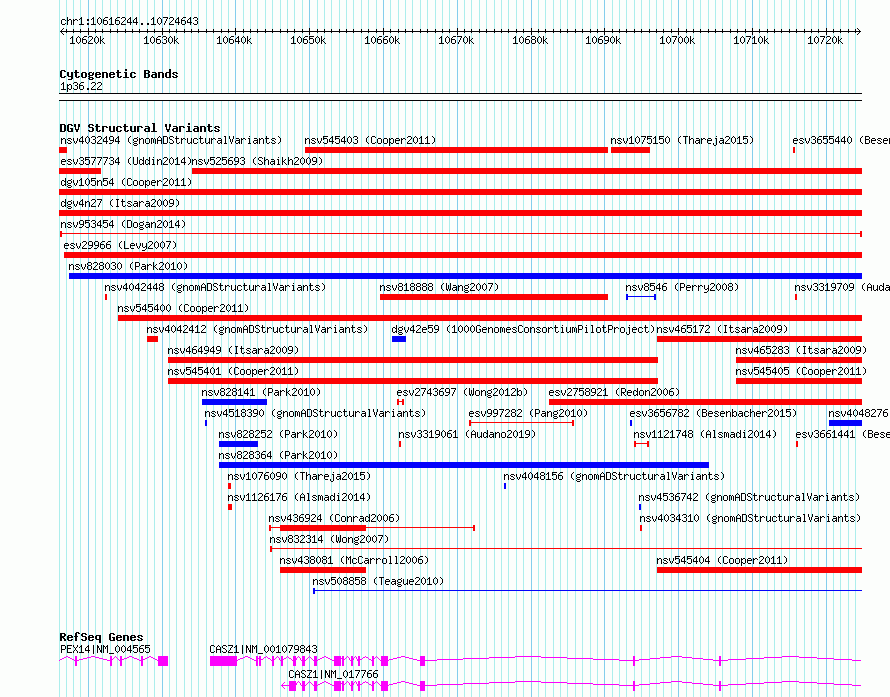Image resolution: width=890 pixels, height=697 pixels.
Task: Click the dgv4n27 (Itsara2009) label
Action: pyautogui.click(x=120, y=203)
